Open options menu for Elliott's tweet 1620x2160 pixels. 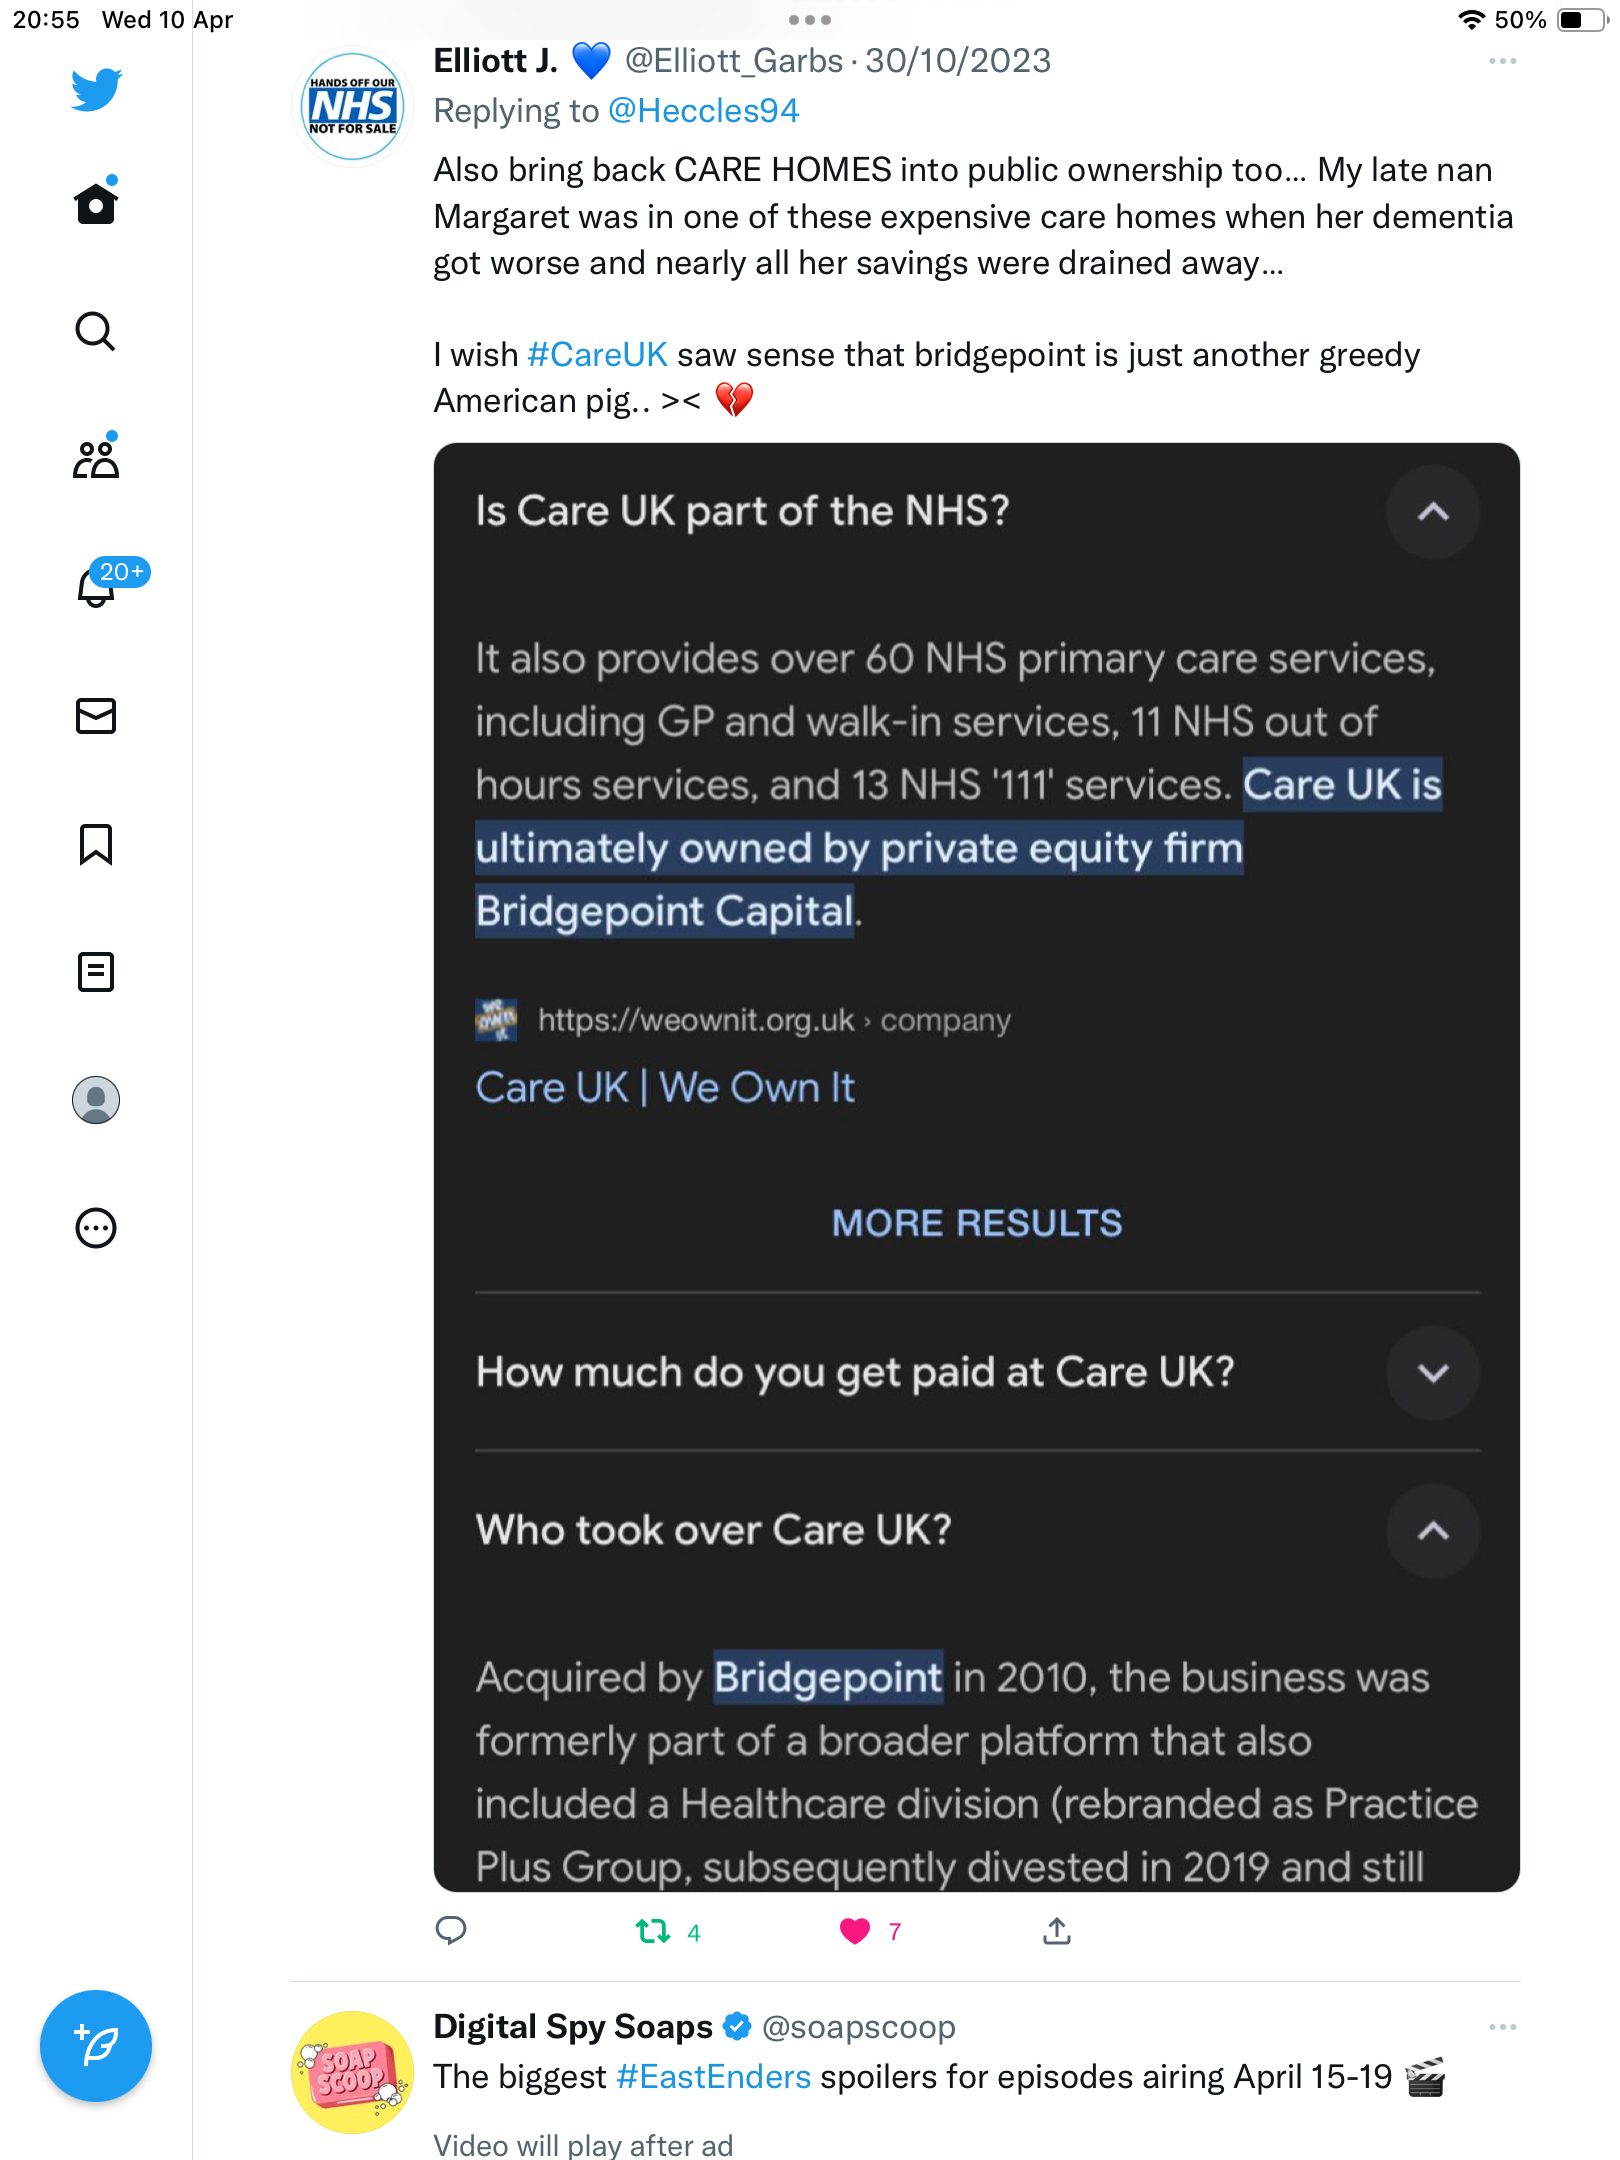point(1502,62)
